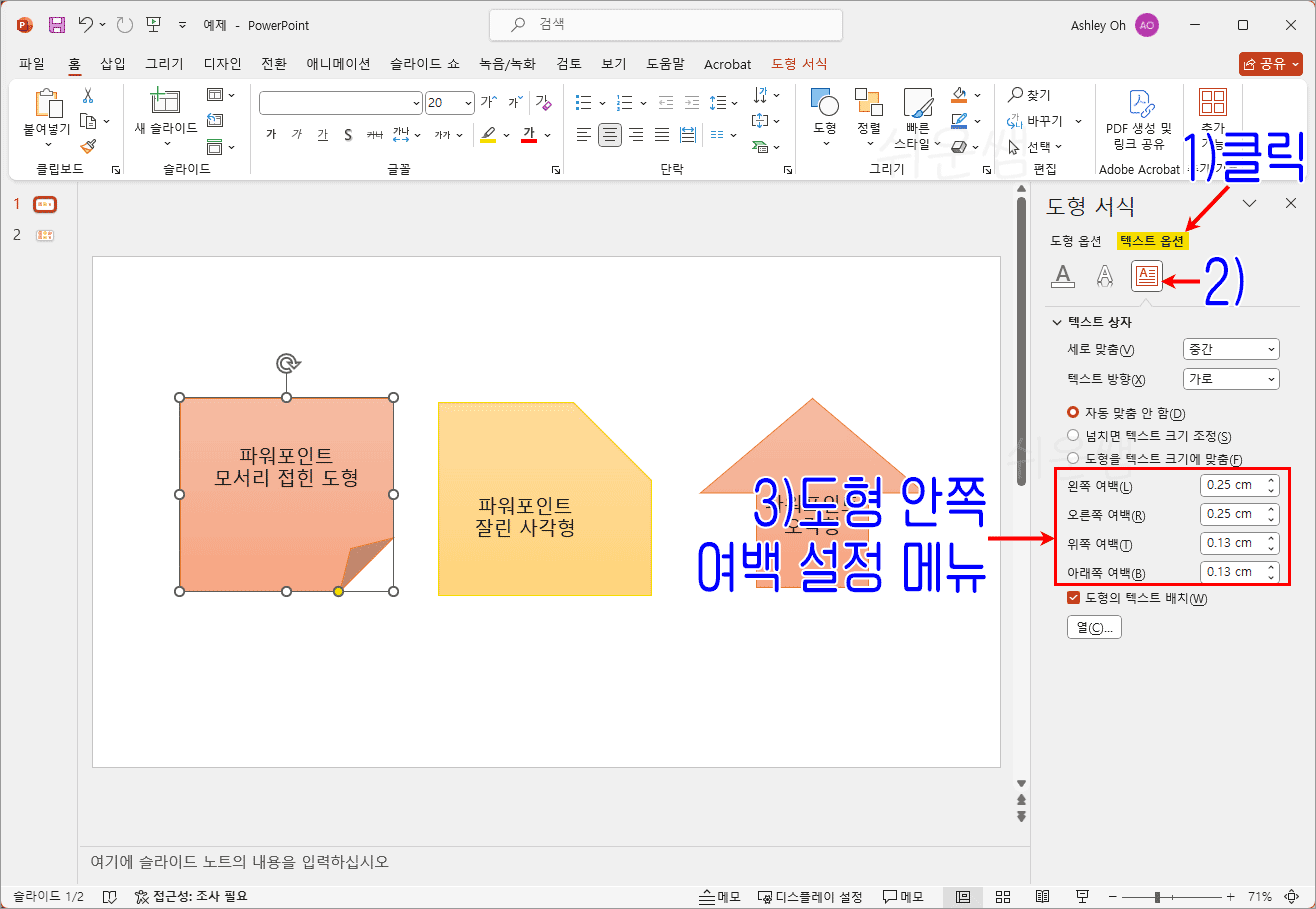Screen dimensions: 1316x909
Task: Open the PDF 생성 및 링크 공유 Acrobat tool
Action: point(1139,120)
